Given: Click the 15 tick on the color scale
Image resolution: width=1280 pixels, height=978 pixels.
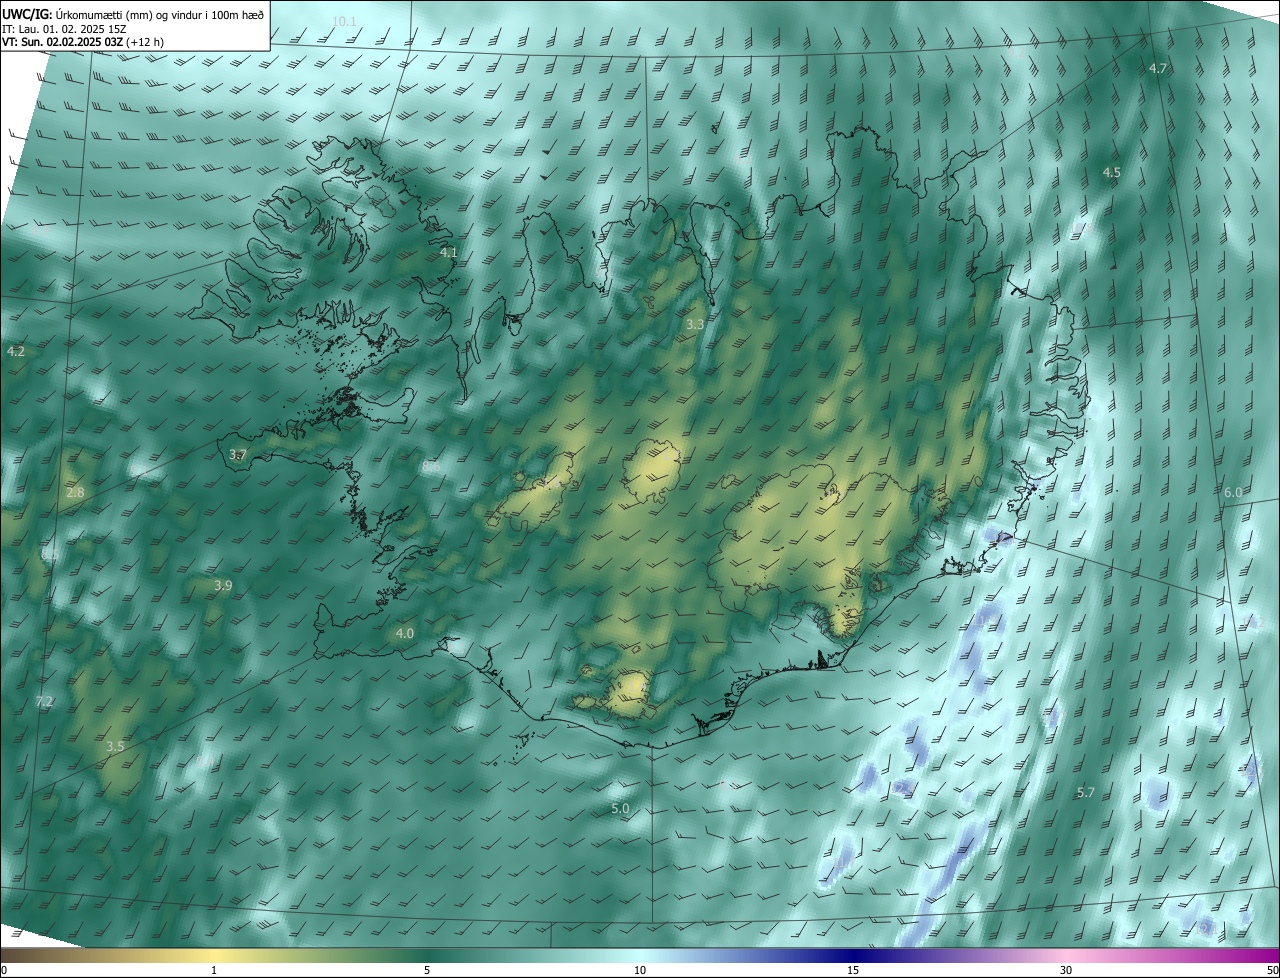Looking at the screenshot, I should coord(853,970).
